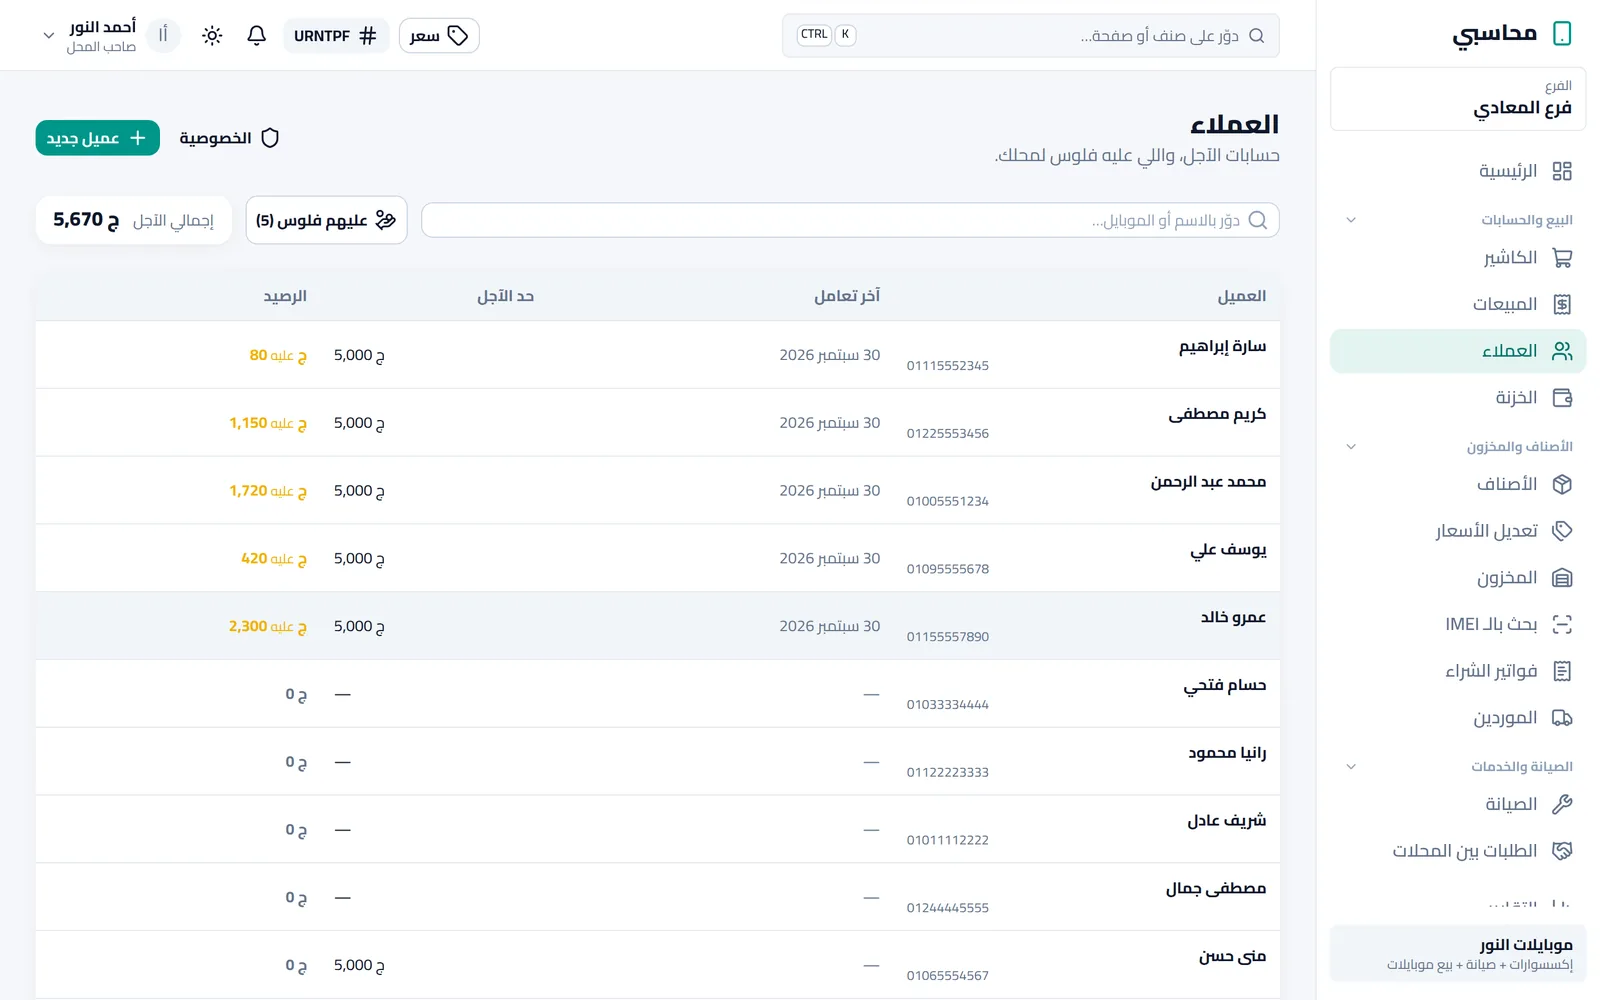This screenshot has width=1600, height=1000.
Task: Click the الرصيد column header
Action: click(x=285, y=296)
